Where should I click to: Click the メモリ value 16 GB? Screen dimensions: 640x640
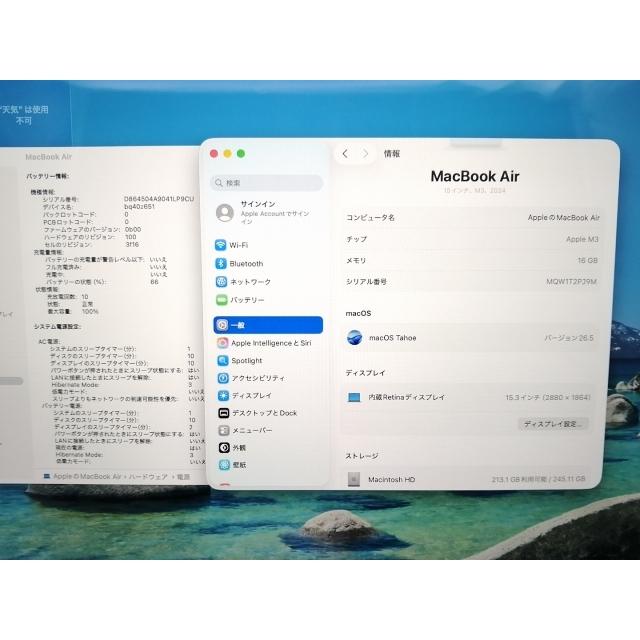point(588,260)
